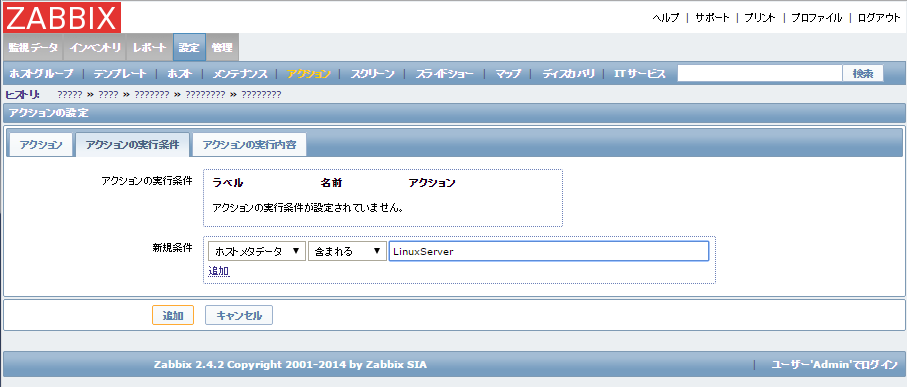This screenshot has width=907, height=387.
Task: Click the ZABBIX logo
Action: click(x=62, y=17)
